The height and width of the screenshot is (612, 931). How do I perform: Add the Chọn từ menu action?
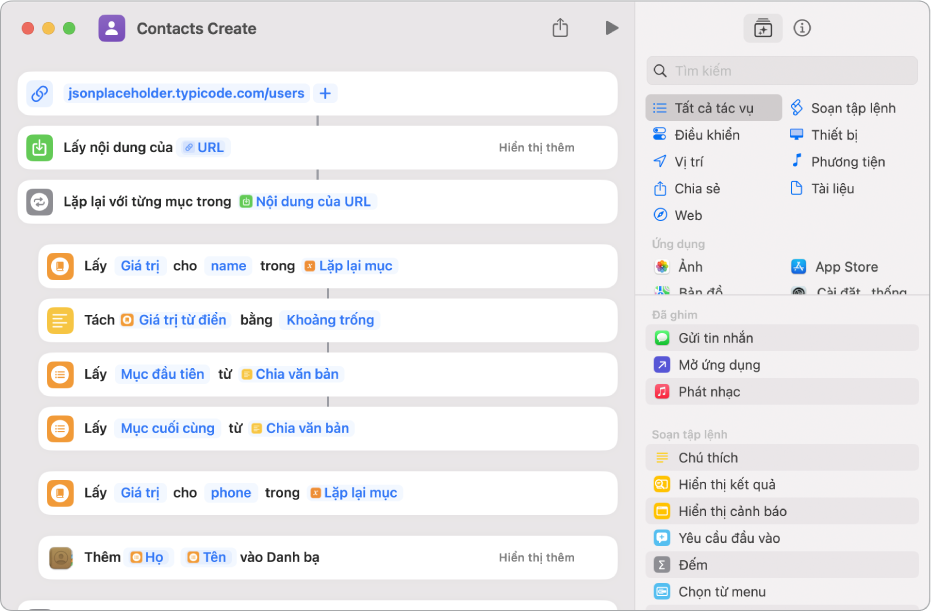[x=782, y=592]
